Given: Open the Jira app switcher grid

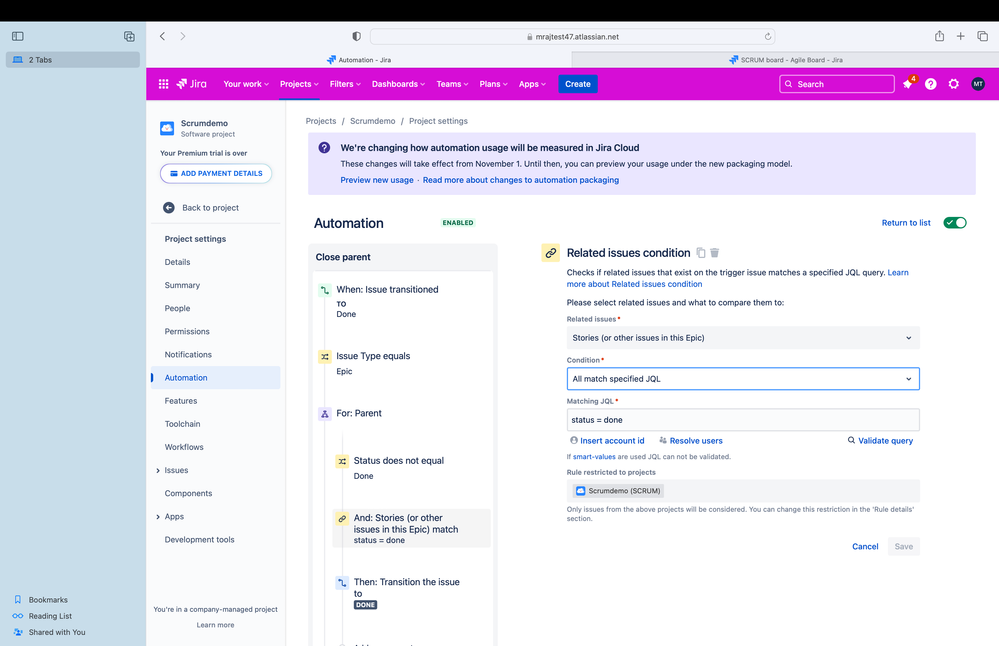Looking at the screenshot, I should 163,84.
